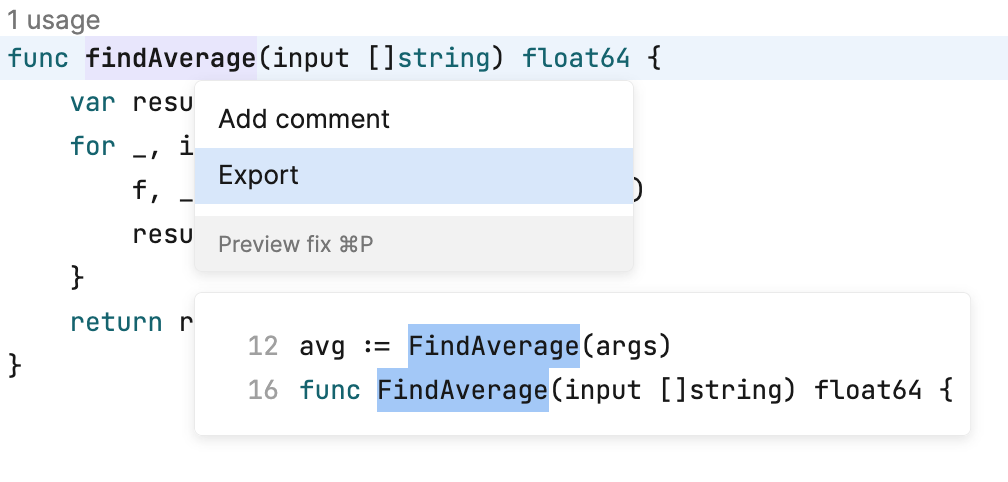Click the input parameter in the editor signature
Viewport: 1008px width, 482px height.
(309, 60)
